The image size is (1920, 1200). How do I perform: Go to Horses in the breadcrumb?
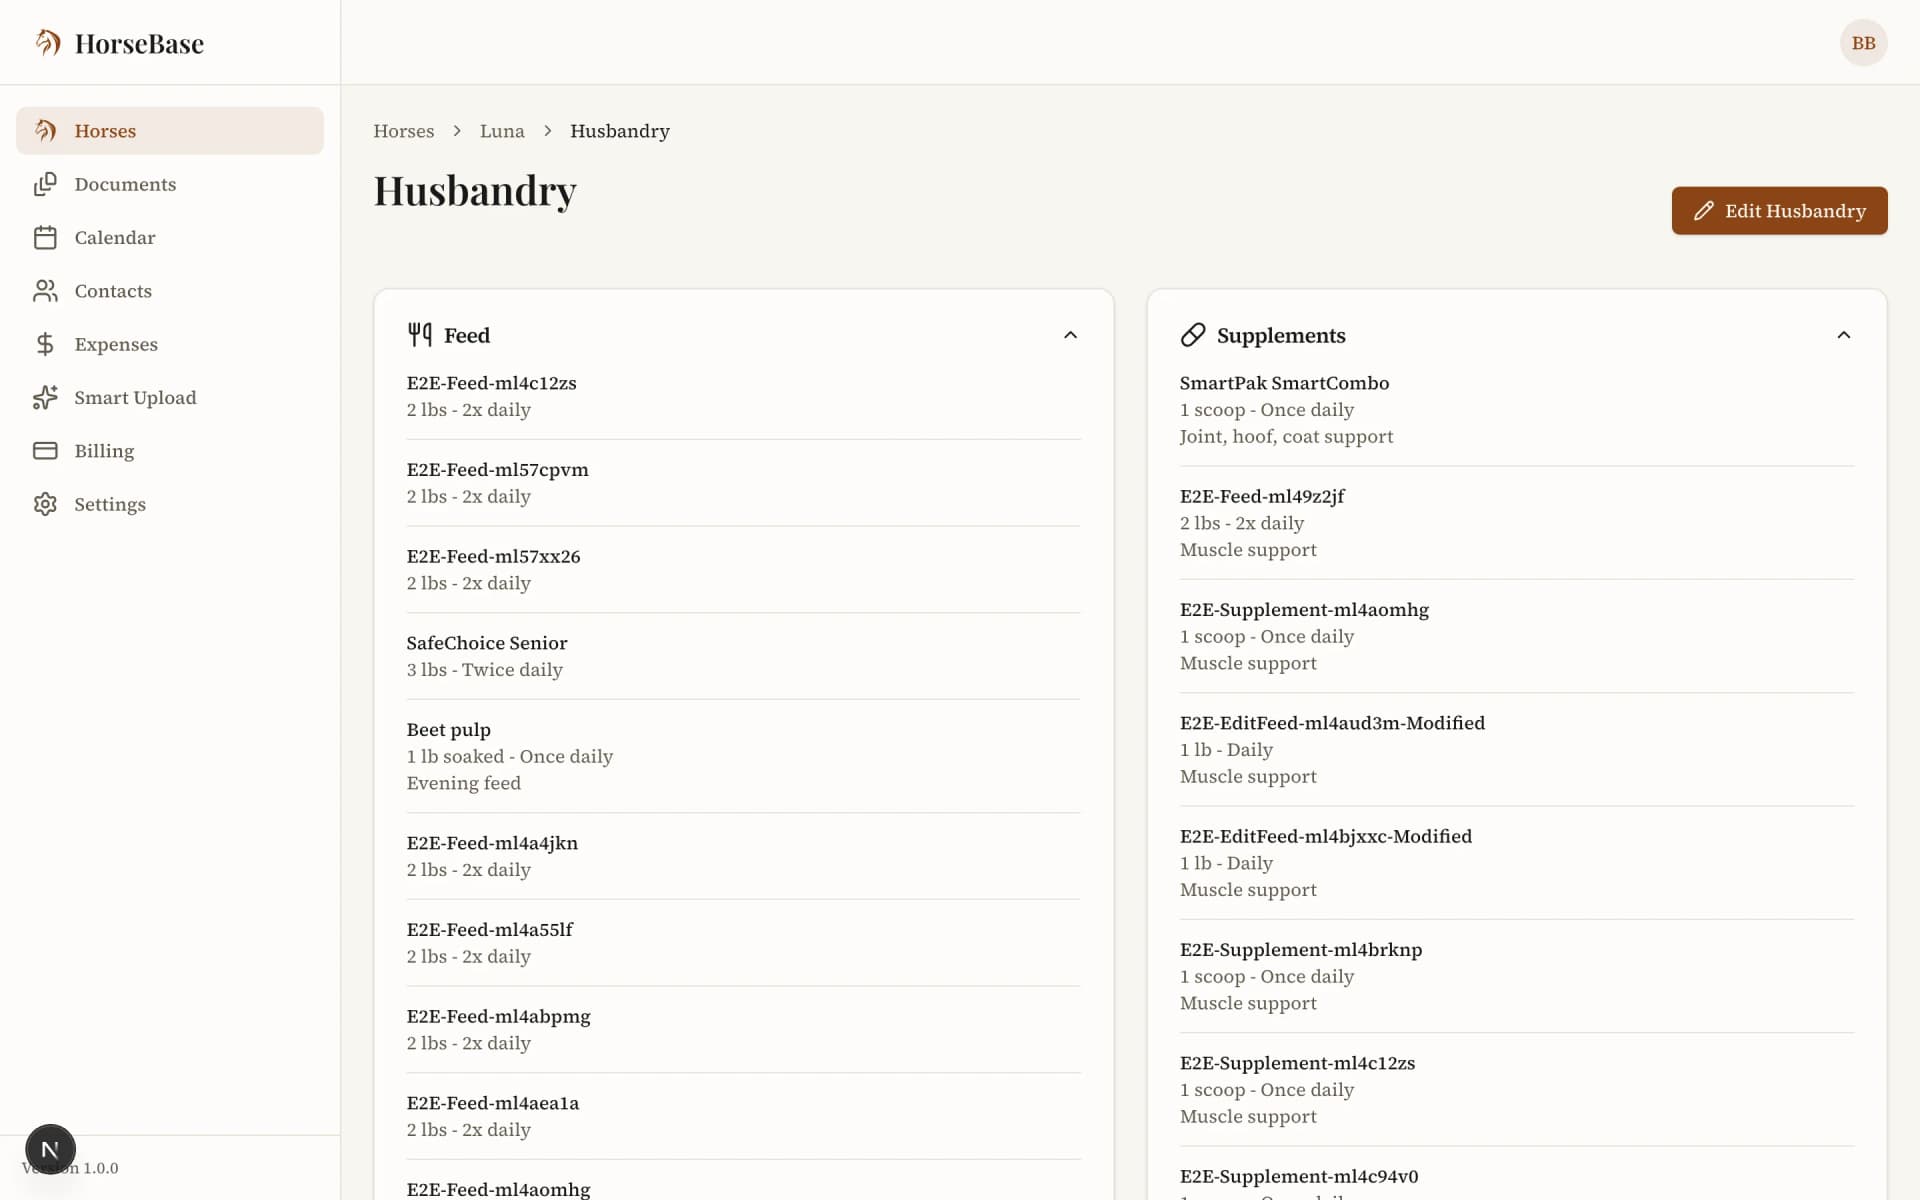tap(403, 131)
